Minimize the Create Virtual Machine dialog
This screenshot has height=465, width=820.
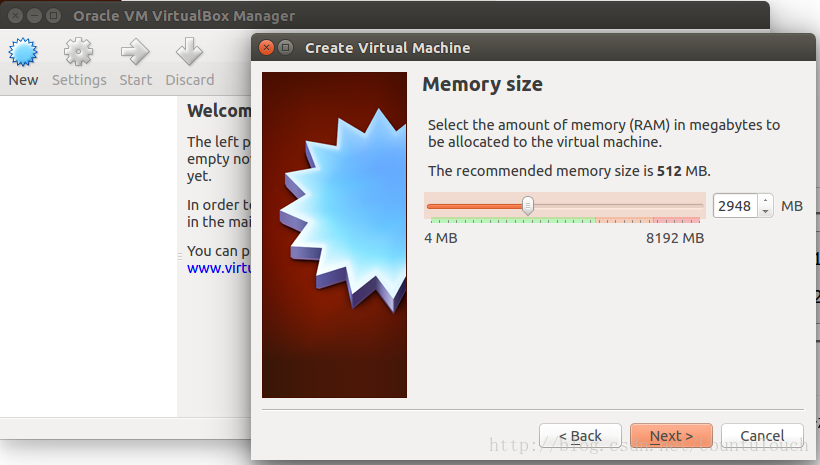click(285, 48)
